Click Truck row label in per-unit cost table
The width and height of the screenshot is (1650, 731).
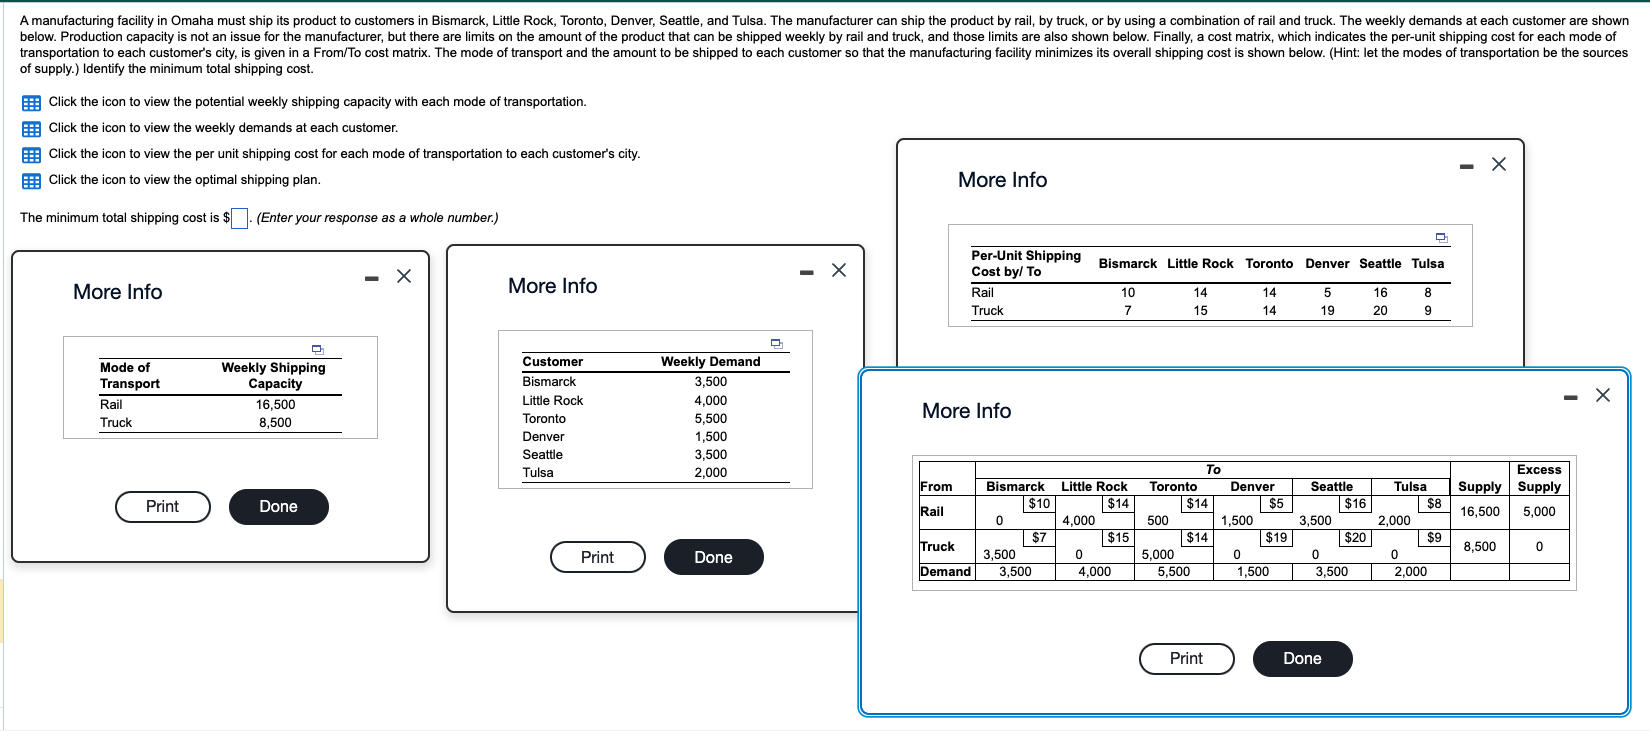pyautogui.click(x=987, y=311)
